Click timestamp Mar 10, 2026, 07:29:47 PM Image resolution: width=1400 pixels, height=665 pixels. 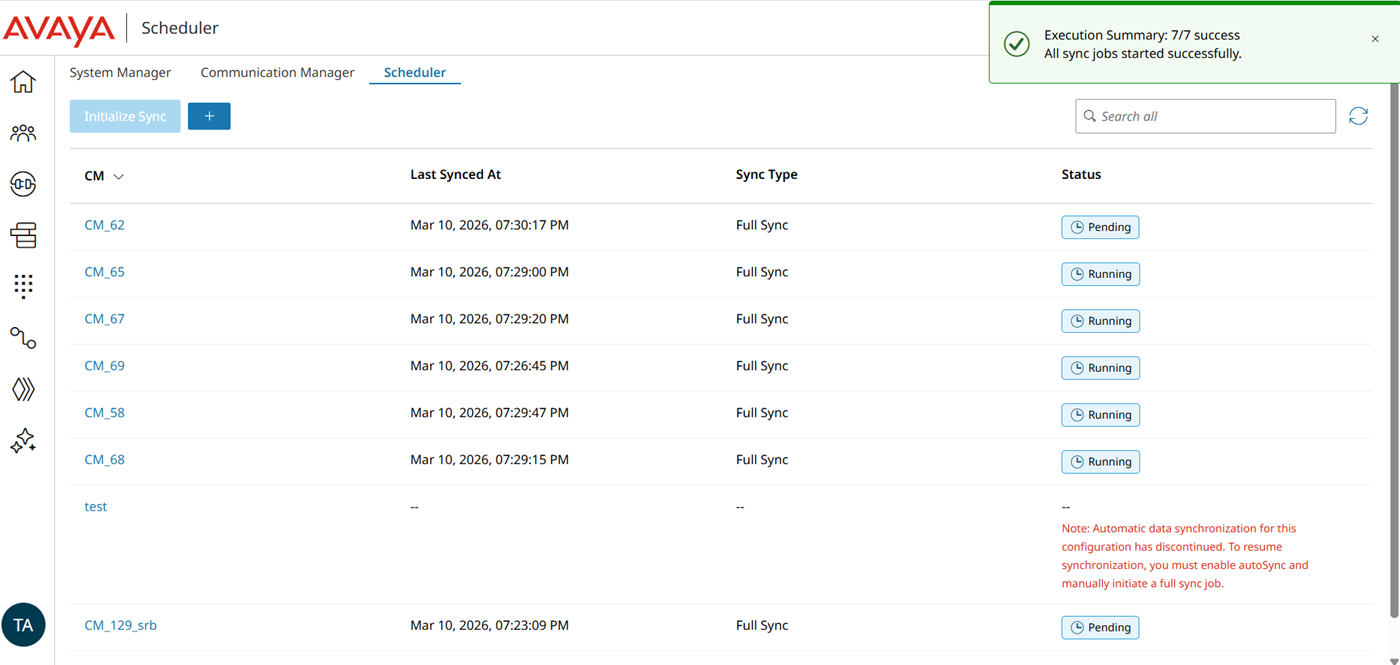(489, 413)
